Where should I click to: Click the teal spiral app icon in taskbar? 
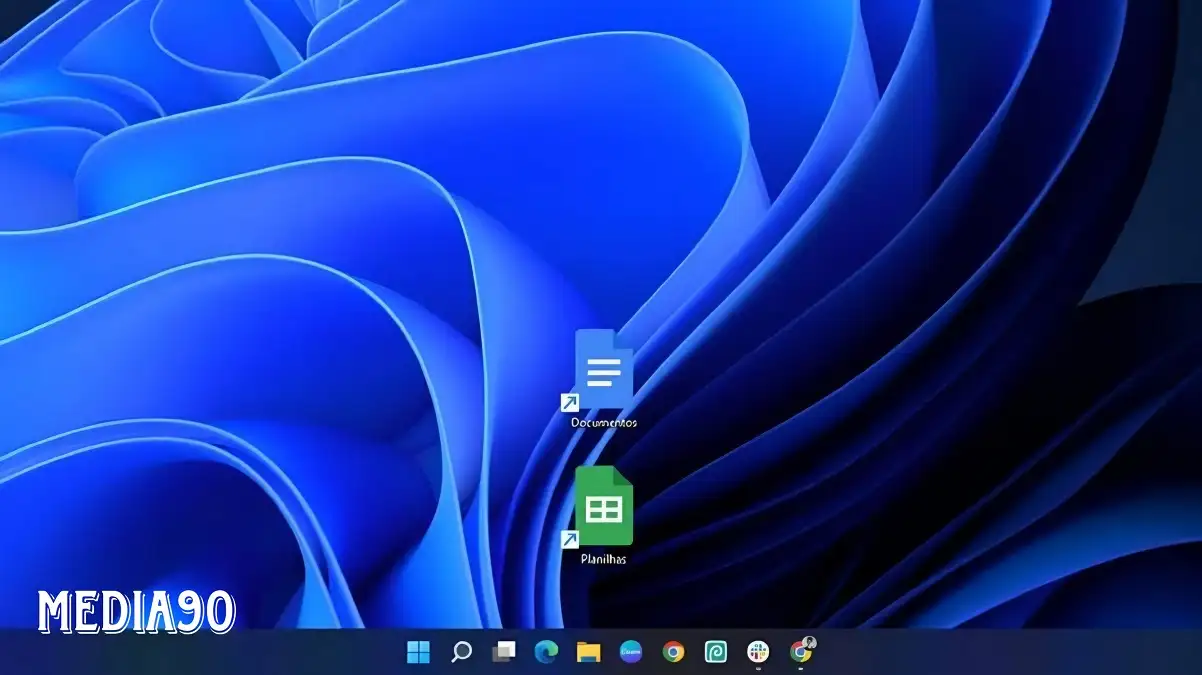[715, 652]
